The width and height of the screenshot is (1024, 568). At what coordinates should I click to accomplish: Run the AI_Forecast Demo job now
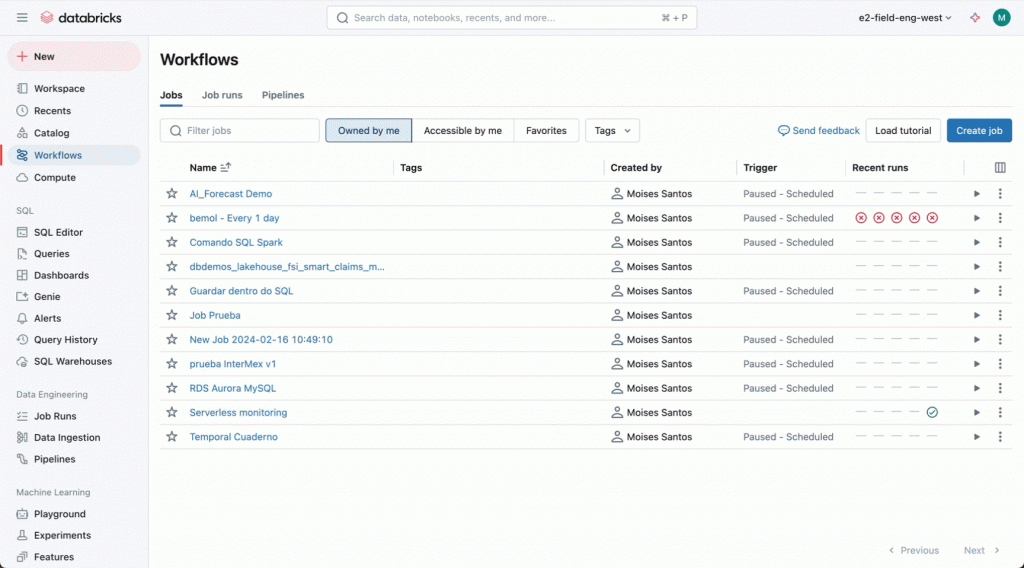(977, 194)
